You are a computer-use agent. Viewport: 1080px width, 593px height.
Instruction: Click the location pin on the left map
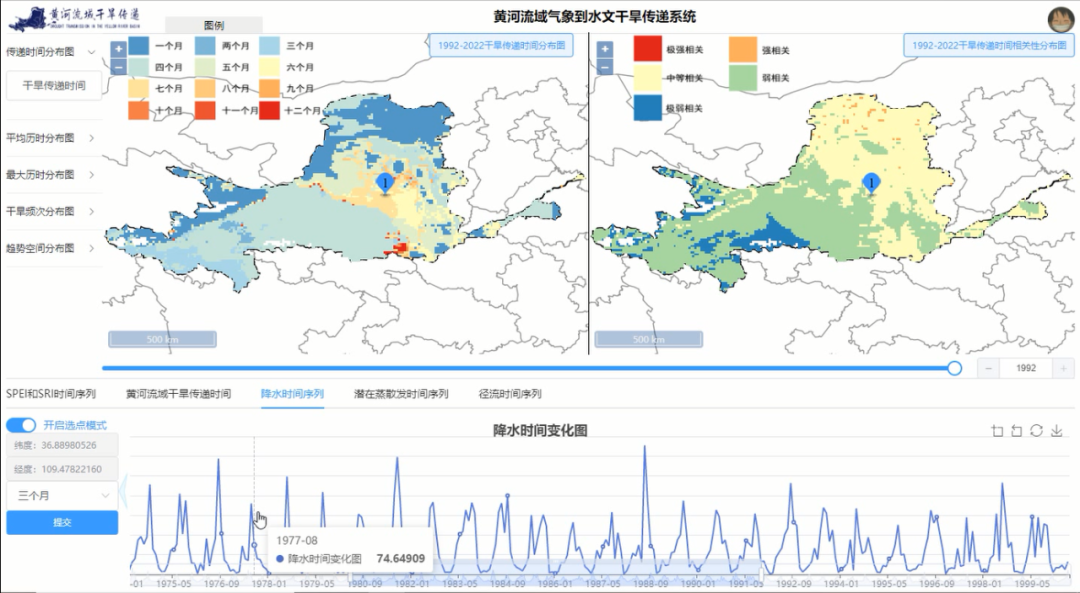tap(386, 183)
